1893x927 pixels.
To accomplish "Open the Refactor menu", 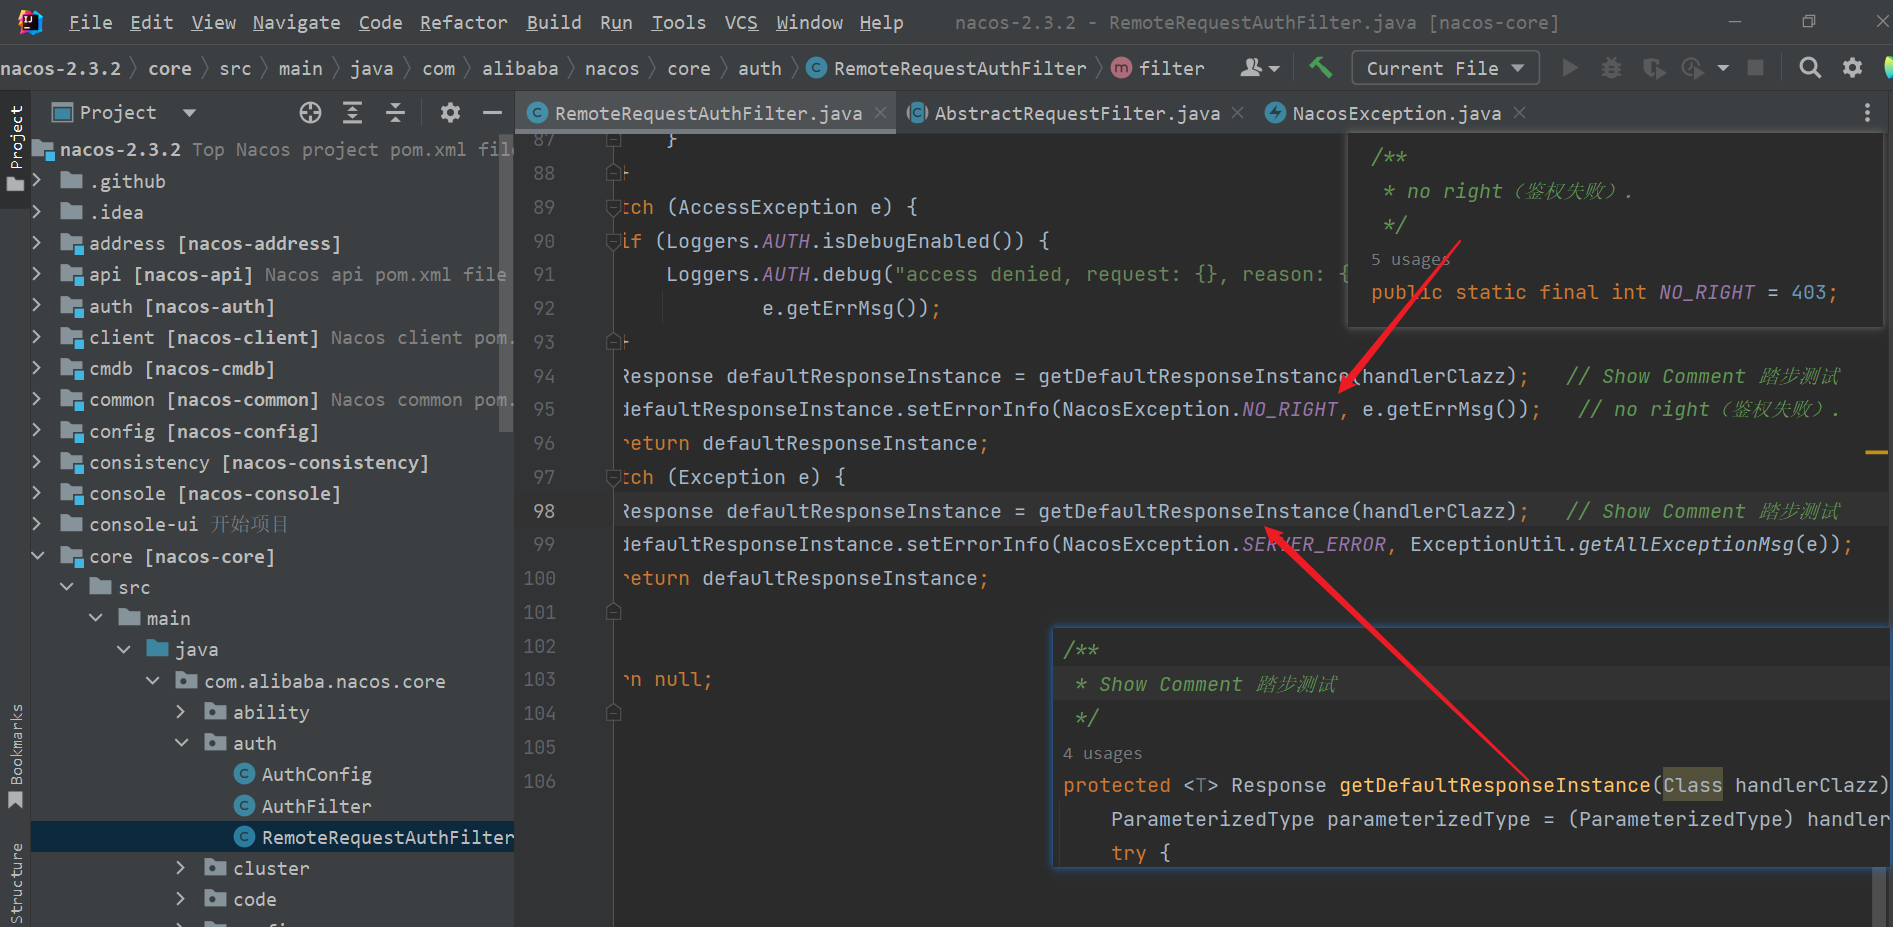I will tap(463, 22).
